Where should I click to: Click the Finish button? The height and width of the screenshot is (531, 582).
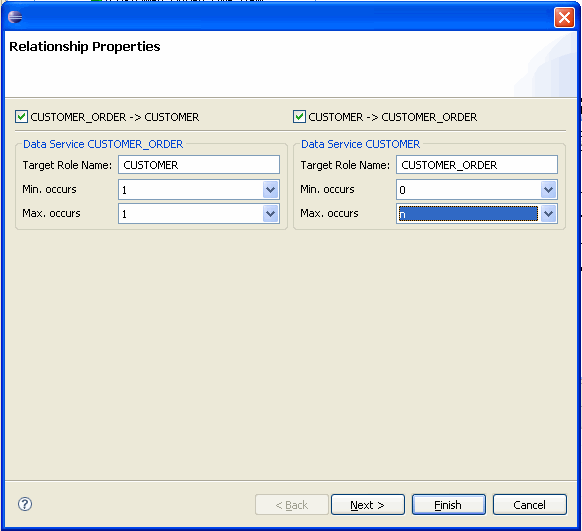[x=448, y=505]
